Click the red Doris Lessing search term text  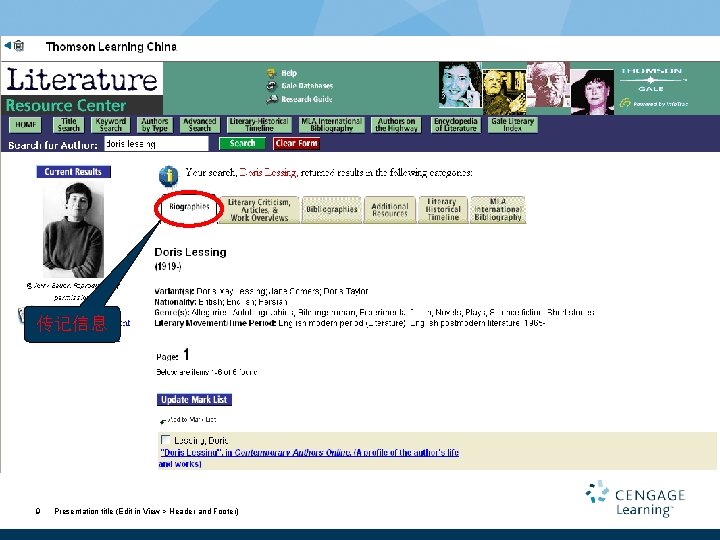269,173
